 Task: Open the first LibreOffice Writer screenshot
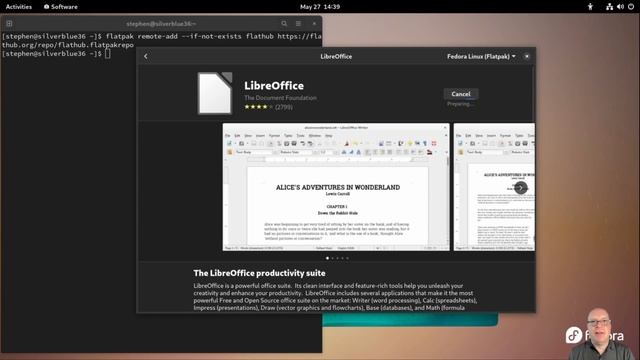point(336,187)
